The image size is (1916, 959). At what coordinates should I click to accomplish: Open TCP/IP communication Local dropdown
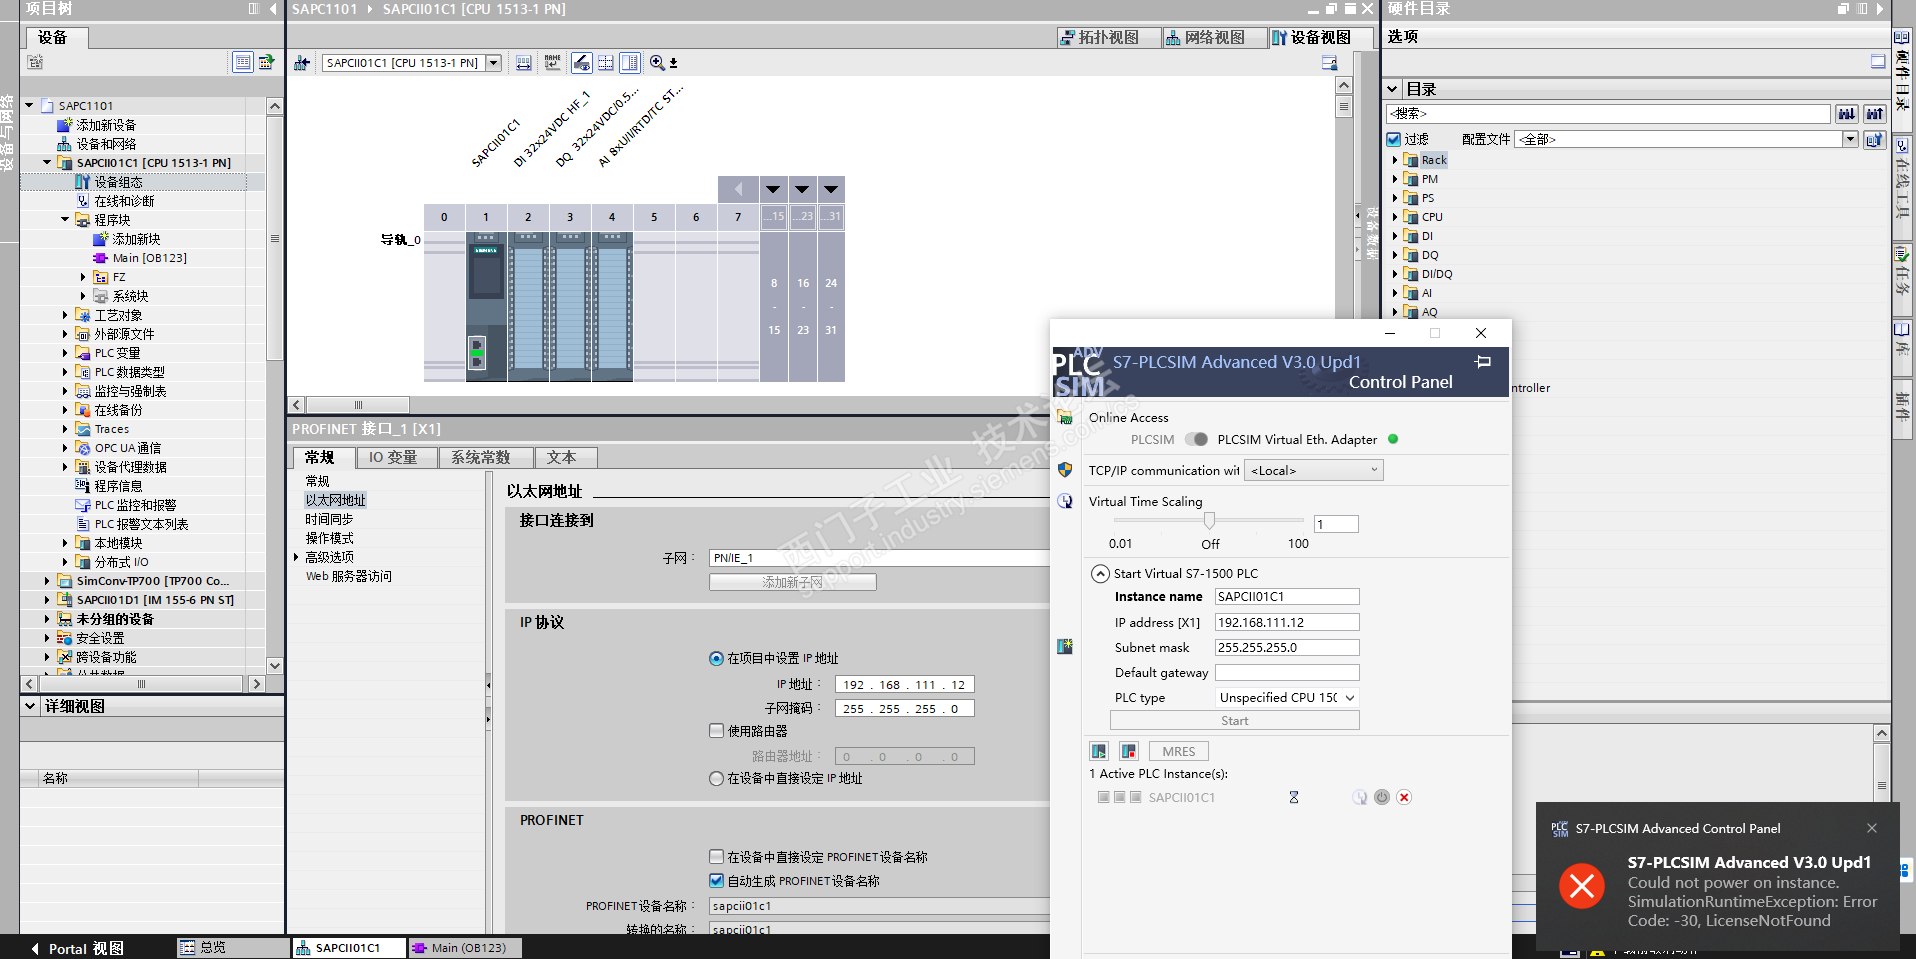coord(1314,470)
